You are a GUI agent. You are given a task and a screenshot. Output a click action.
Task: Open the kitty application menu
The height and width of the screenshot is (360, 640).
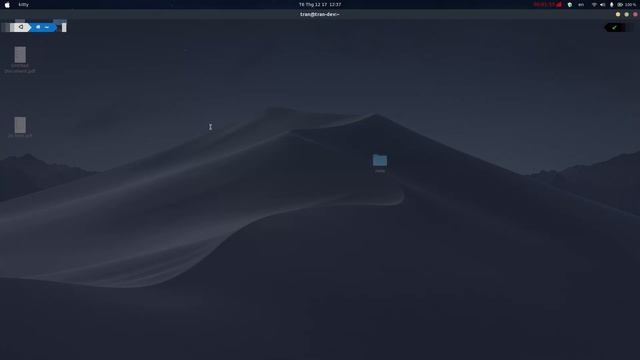24,4
